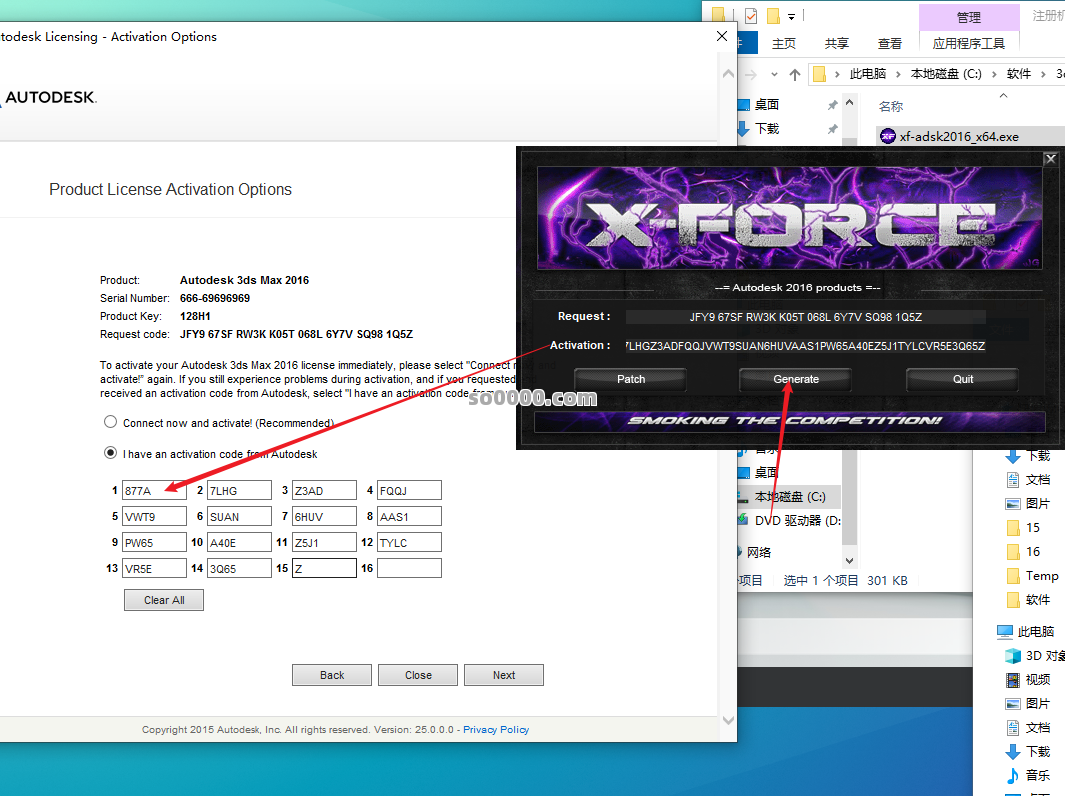Choose I have an activation code option
Screen dimensions: 1065x796
[x=110, y=454]
